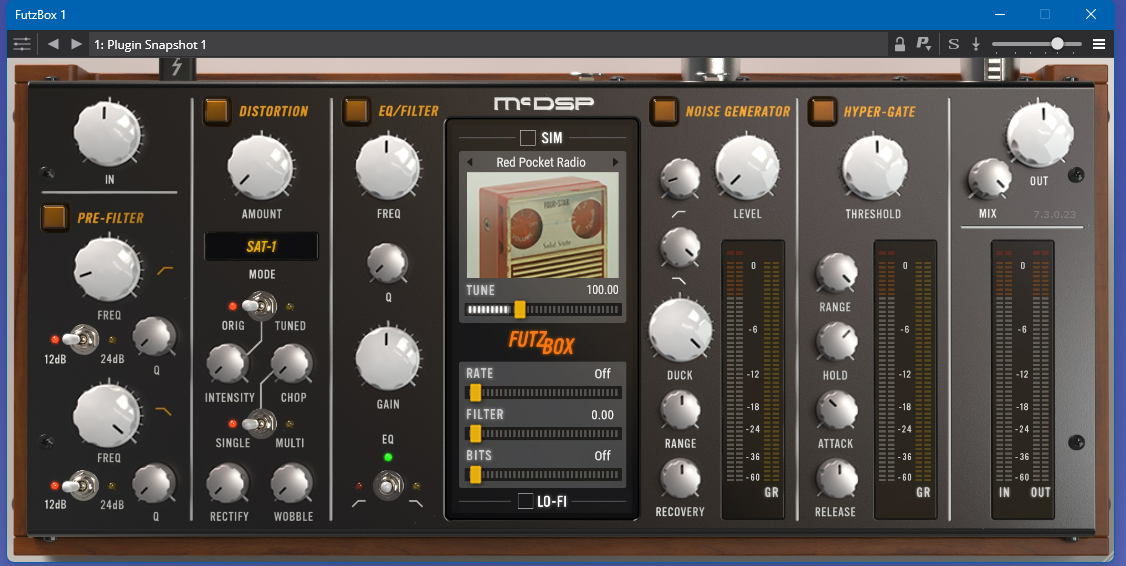This screenshot has width=1126, height=566.
Task: Click the RATE slider handle
Action: click(x=475, y=393)
